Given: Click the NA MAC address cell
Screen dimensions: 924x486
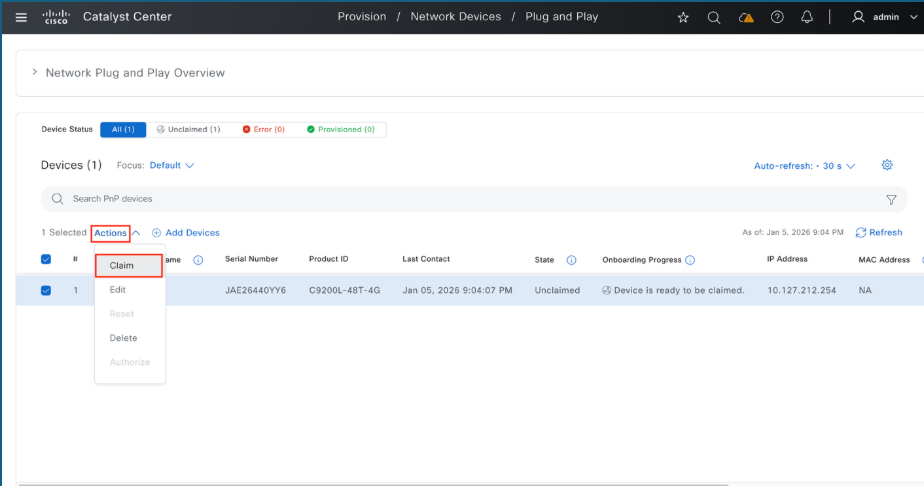Looking at the screenshot, I should 864,290.
